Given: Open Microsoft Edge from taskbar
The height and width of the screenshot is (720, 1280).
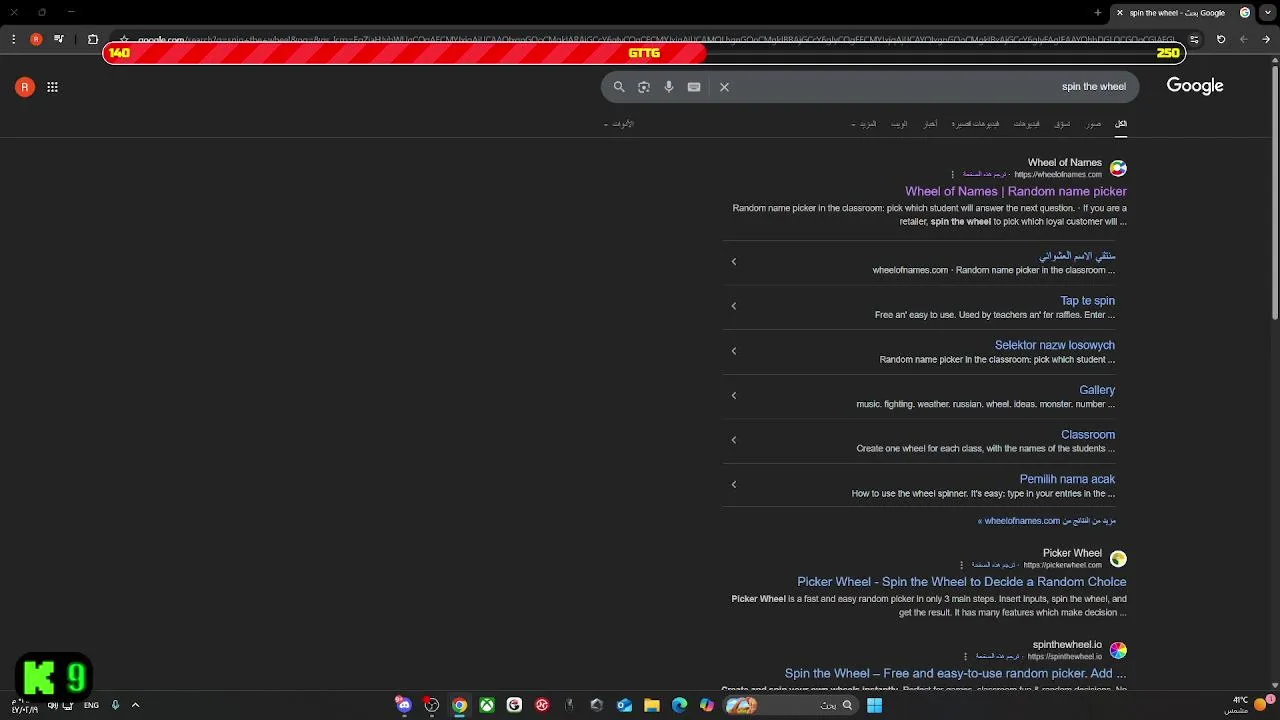Looking at the screenshot, I should pos(680,705).
